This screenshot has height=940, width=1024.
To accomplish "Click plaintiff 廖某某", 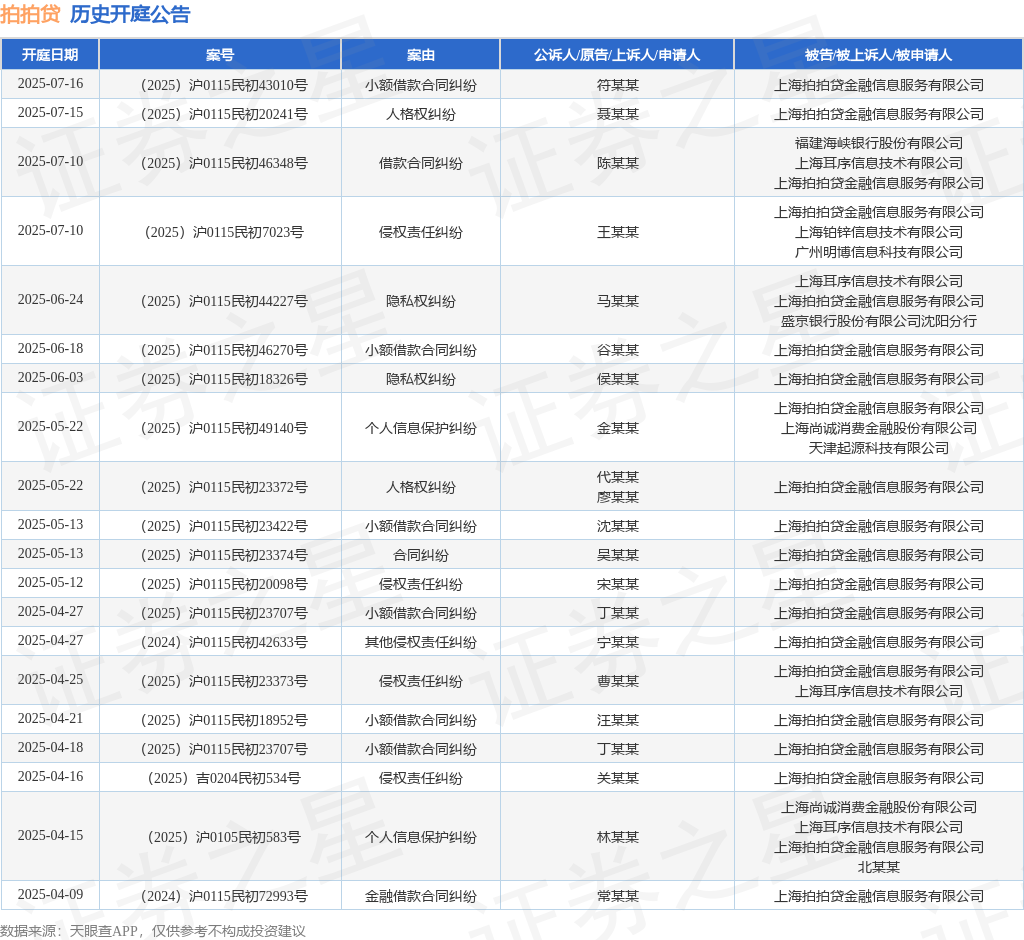I will click(x=618, y=497).
